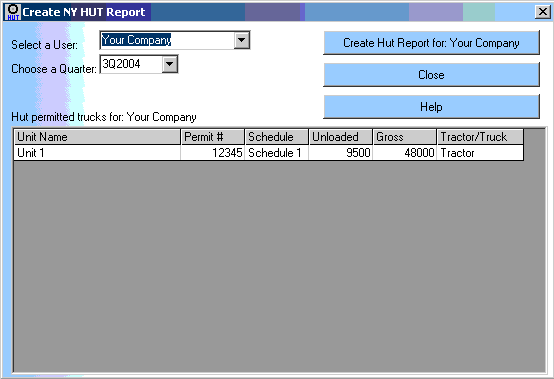Image resolution: width=554 pixels, height=379 pixels.
Task: Select the gross weight 48000 cell
Action: tap(405, 153)
